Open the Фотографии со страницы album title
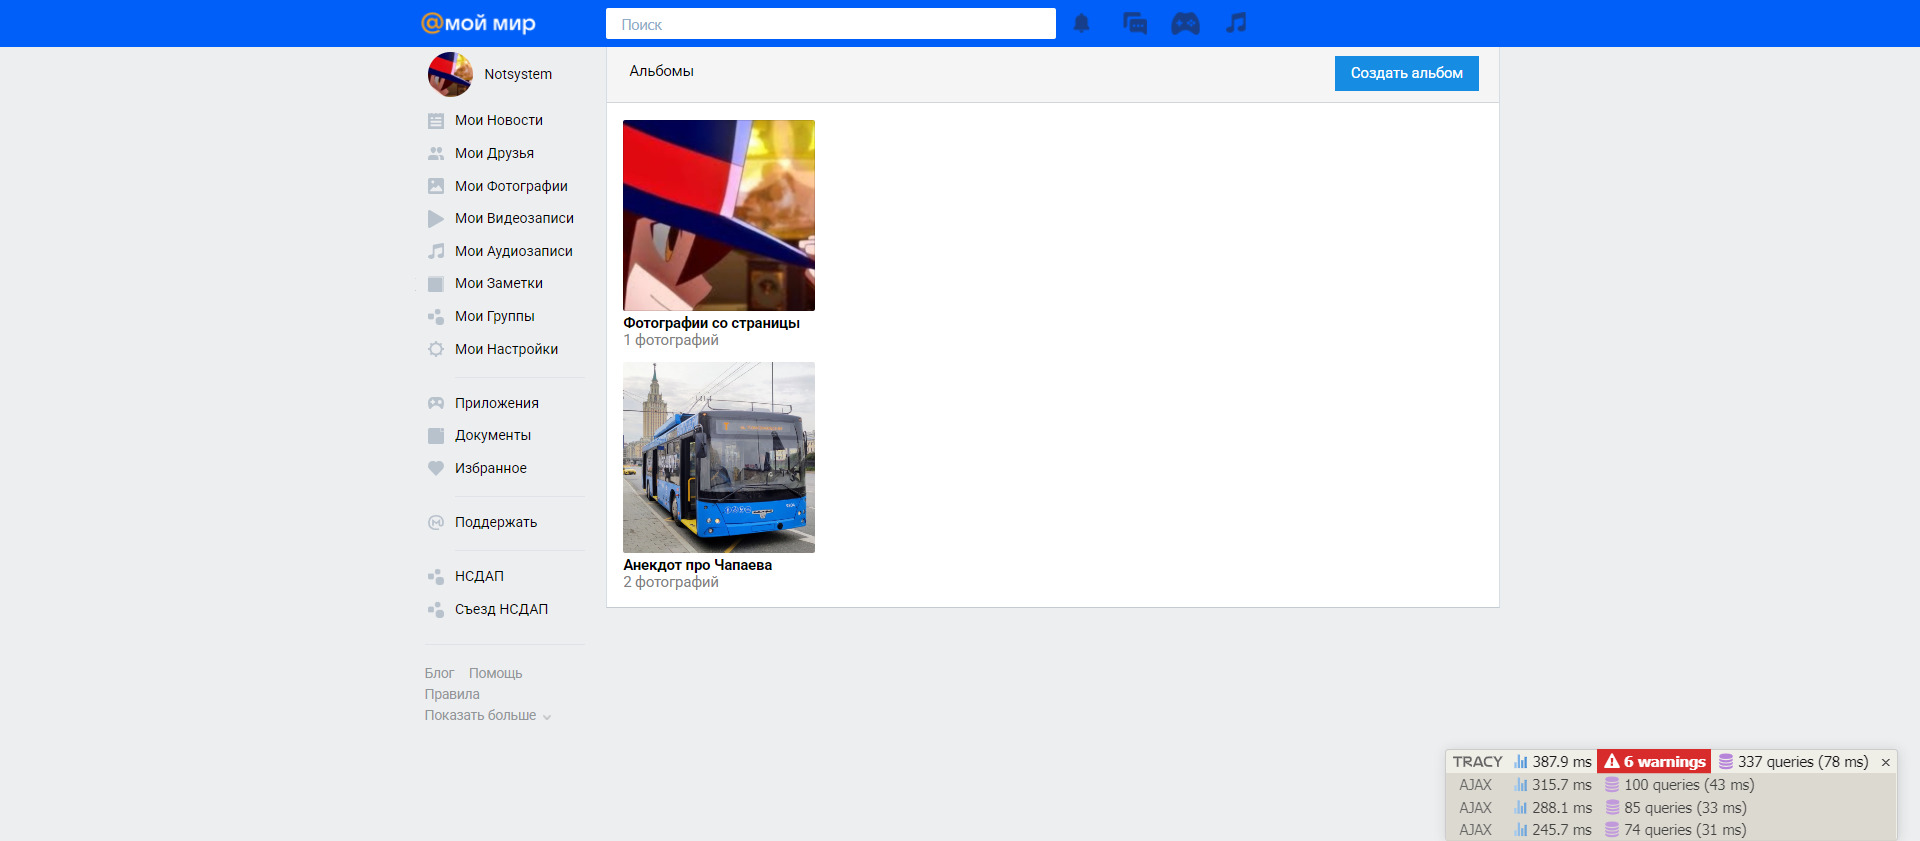Screen dimensions: 1920x841 711,323
